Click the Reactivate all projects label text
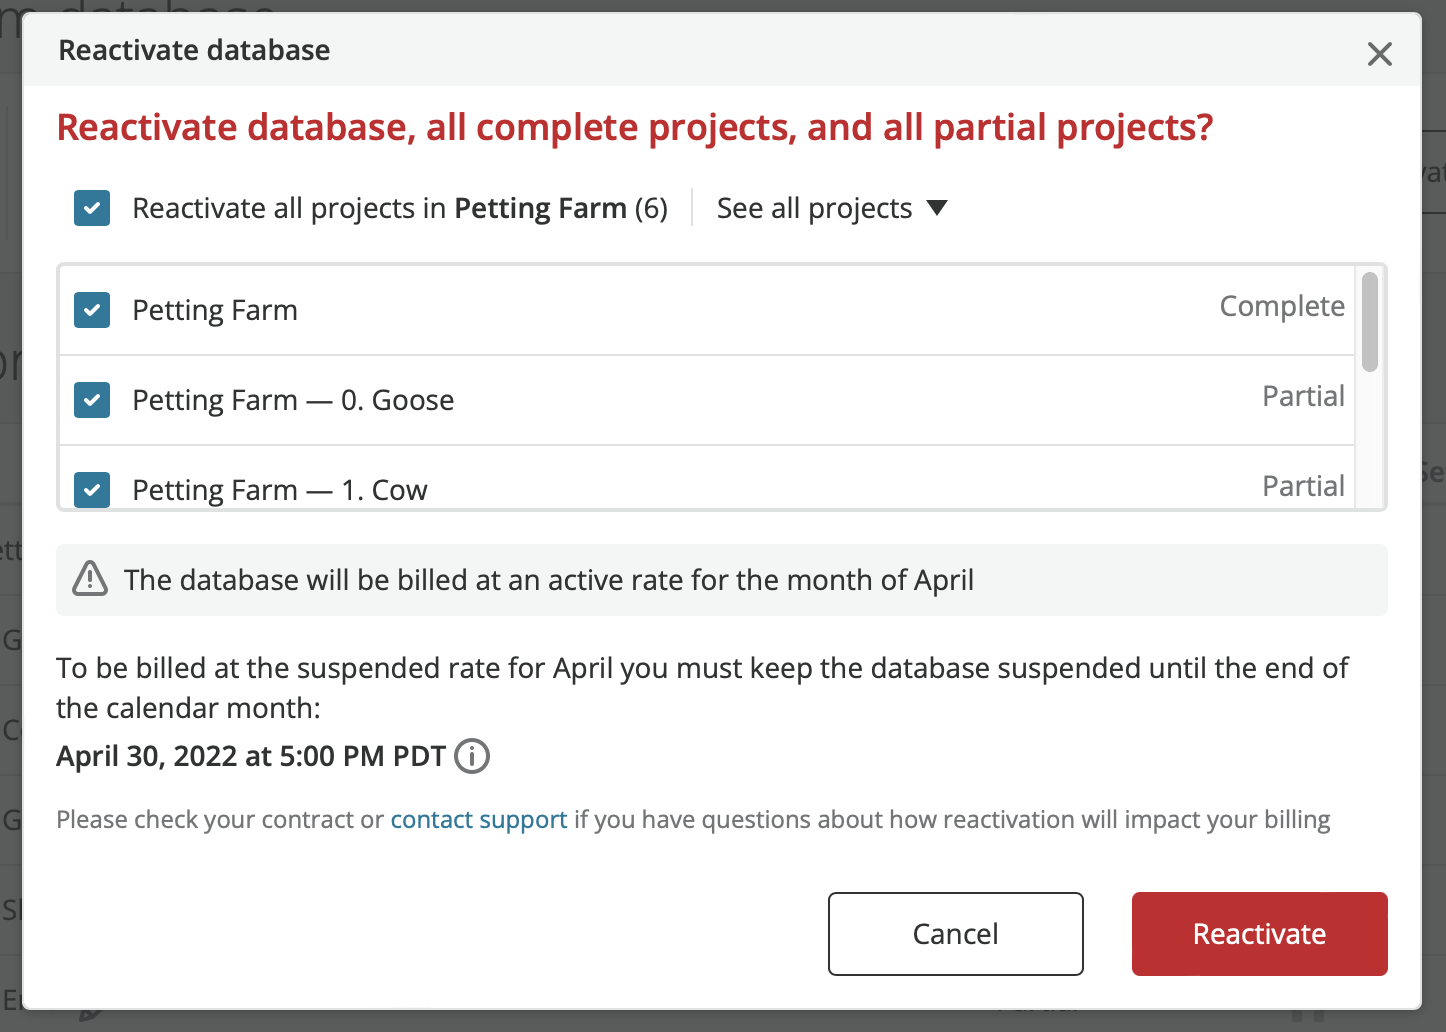This screenshot has height=1032, width=1446. [400, 208]
